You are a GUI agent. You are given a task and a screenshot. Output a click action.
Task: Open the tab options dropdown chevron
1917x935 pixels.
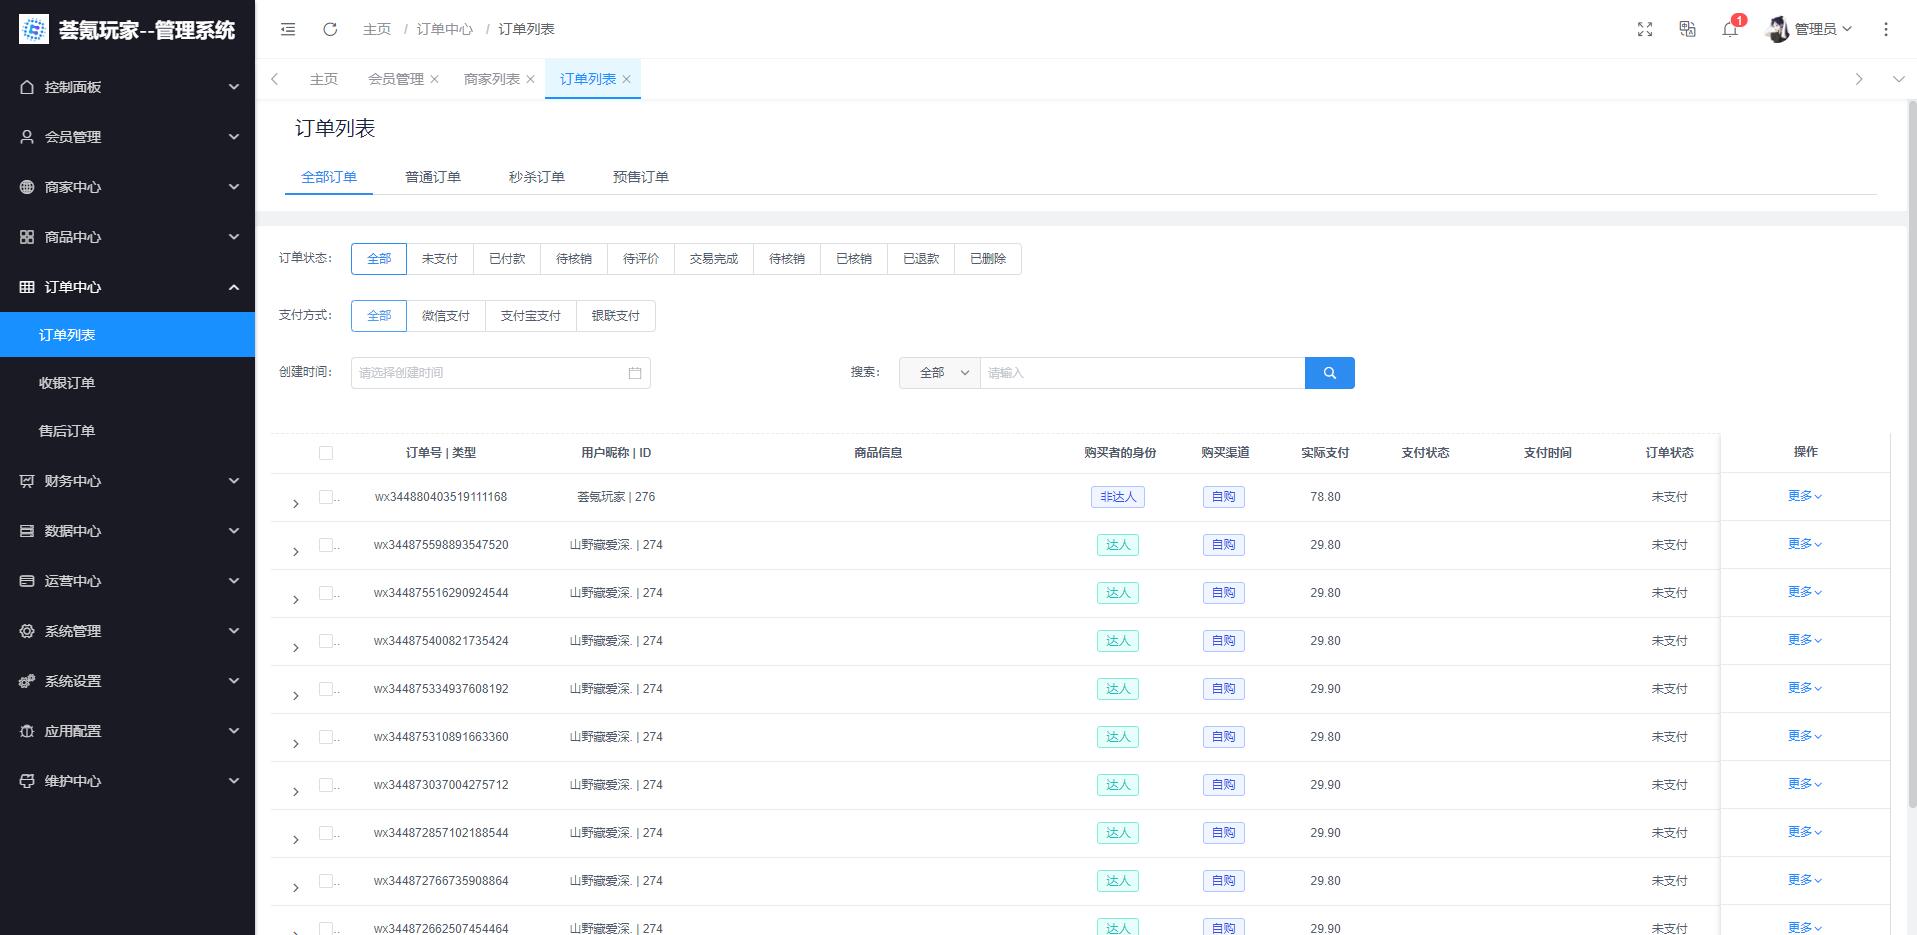click(x=1898, y=79)
